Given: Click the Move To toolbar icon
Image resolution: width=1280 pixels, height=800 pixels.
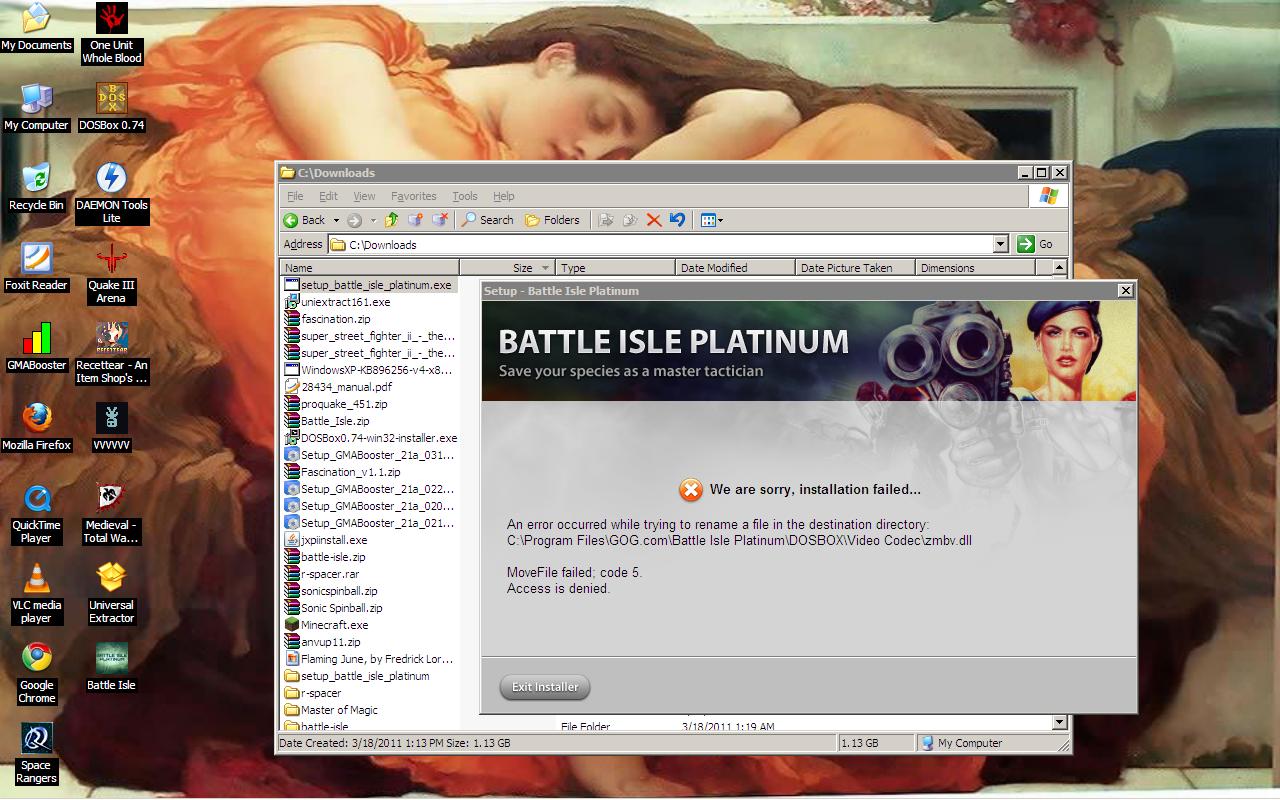Looking at the screenshot, I should (606, 220).
